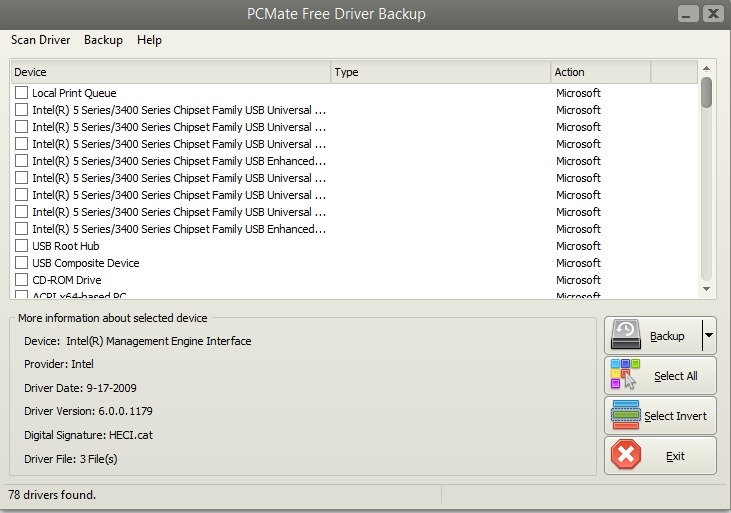The image size is (731, 513).
Task: Open the Backup button dropdown arrow
Action: tap(708, 336)
